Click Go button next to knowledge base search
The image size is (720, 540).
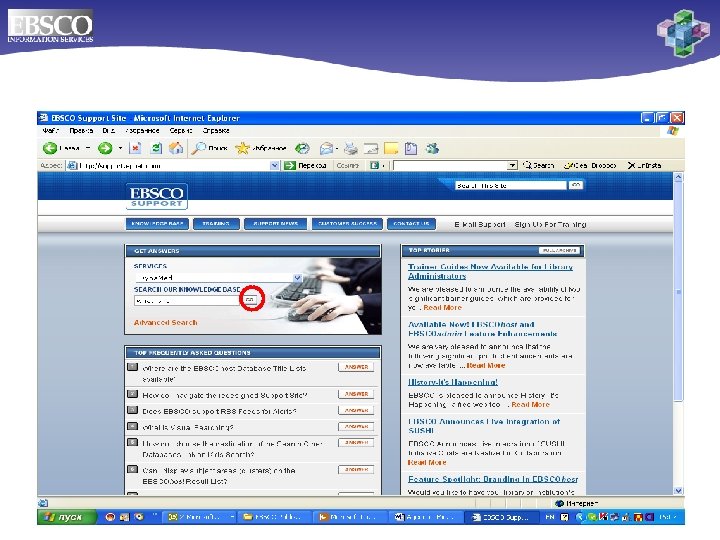coord(250,300)
